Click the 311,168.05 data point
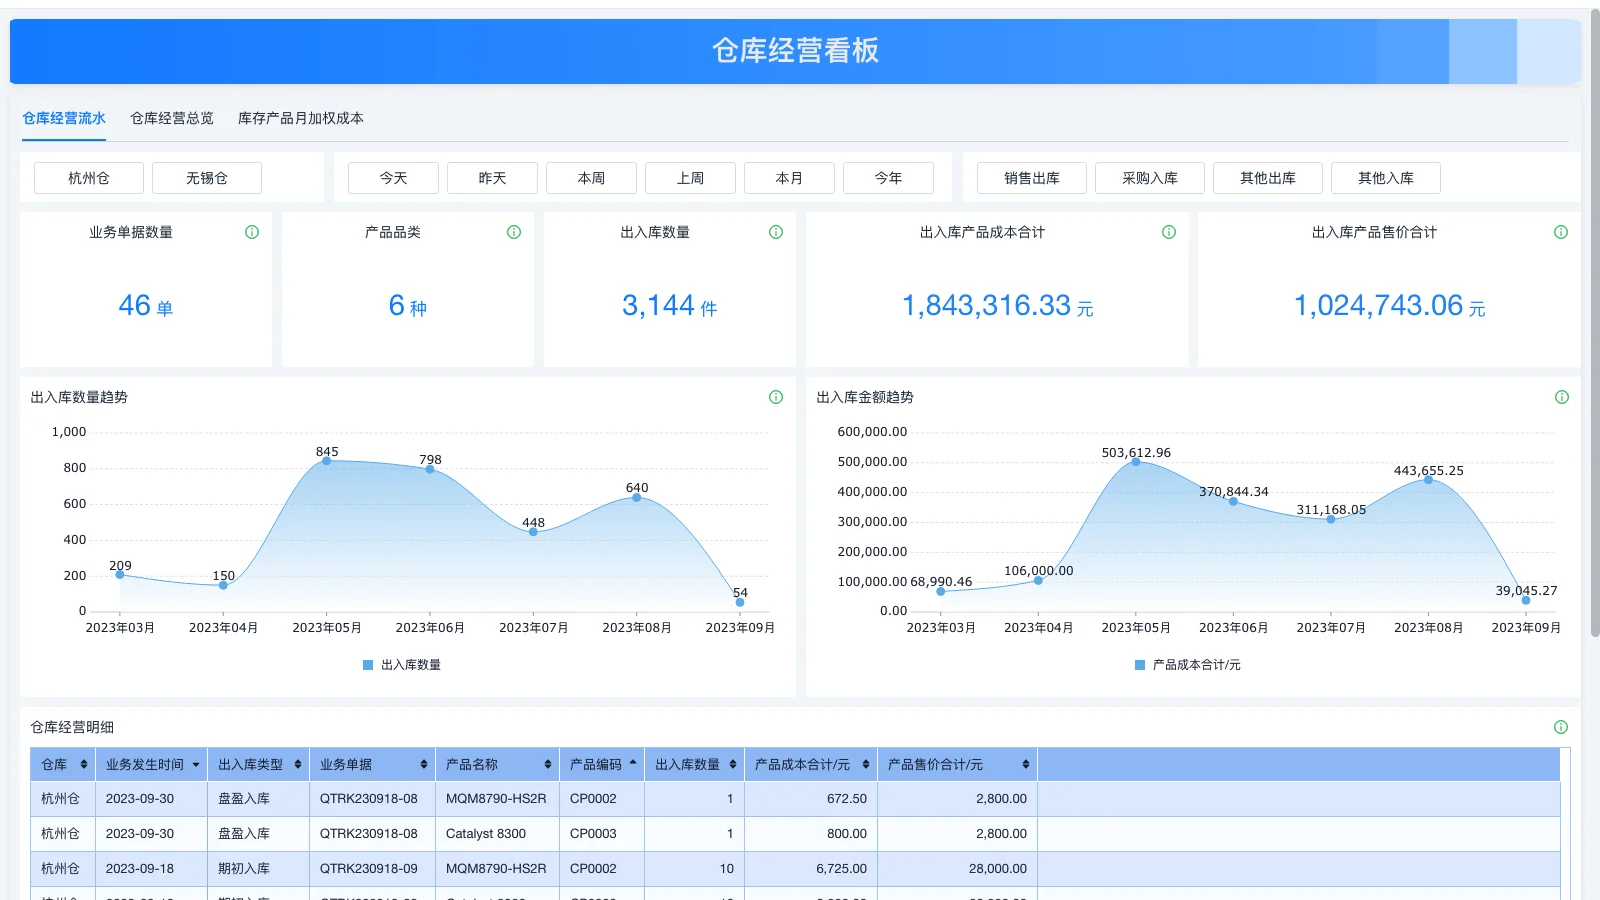 pos(1330,519)
